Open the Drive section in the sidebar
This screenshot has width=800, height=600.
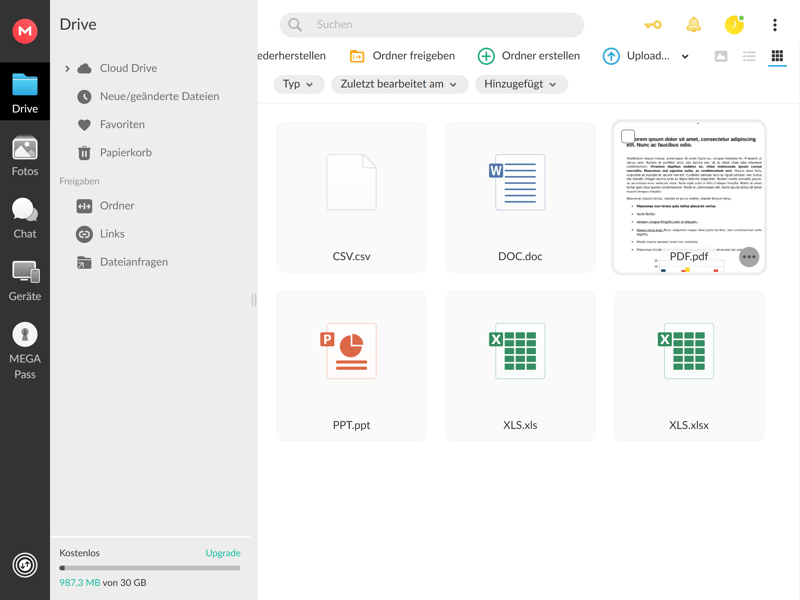coord(24,92)
